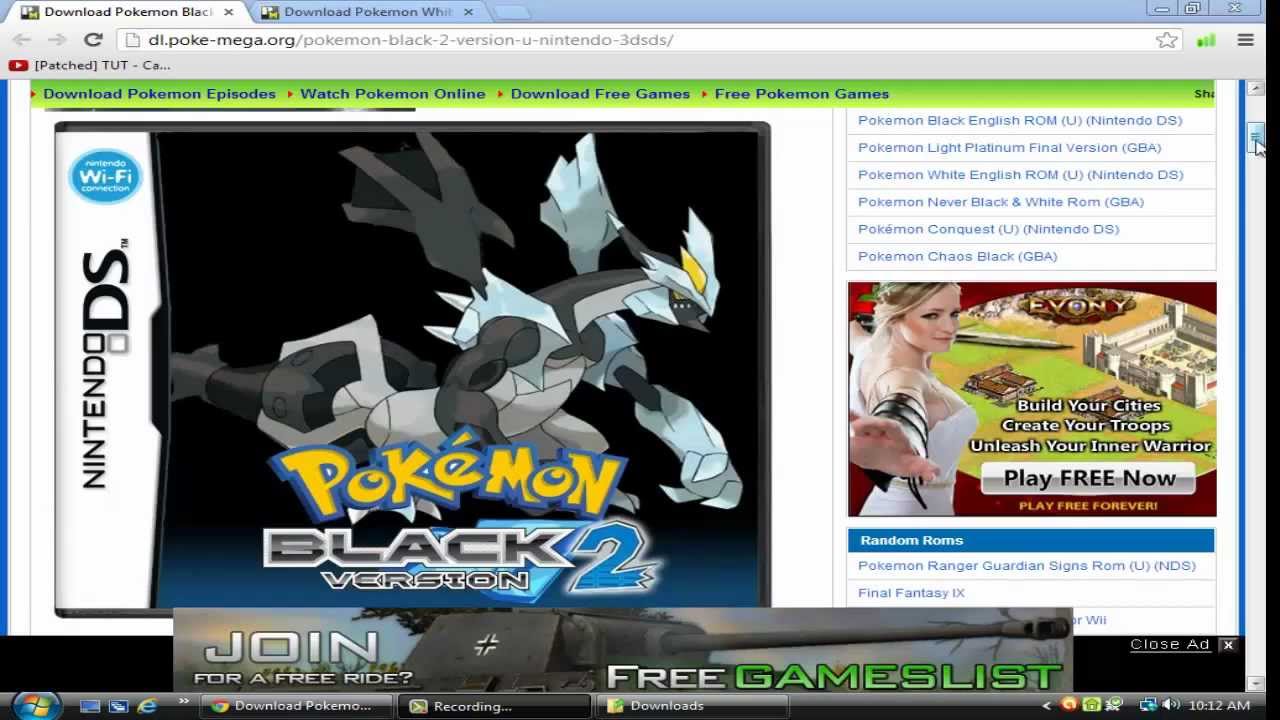Click the page scrollbar thumb
The image size is (1280, 720).
1256,137
